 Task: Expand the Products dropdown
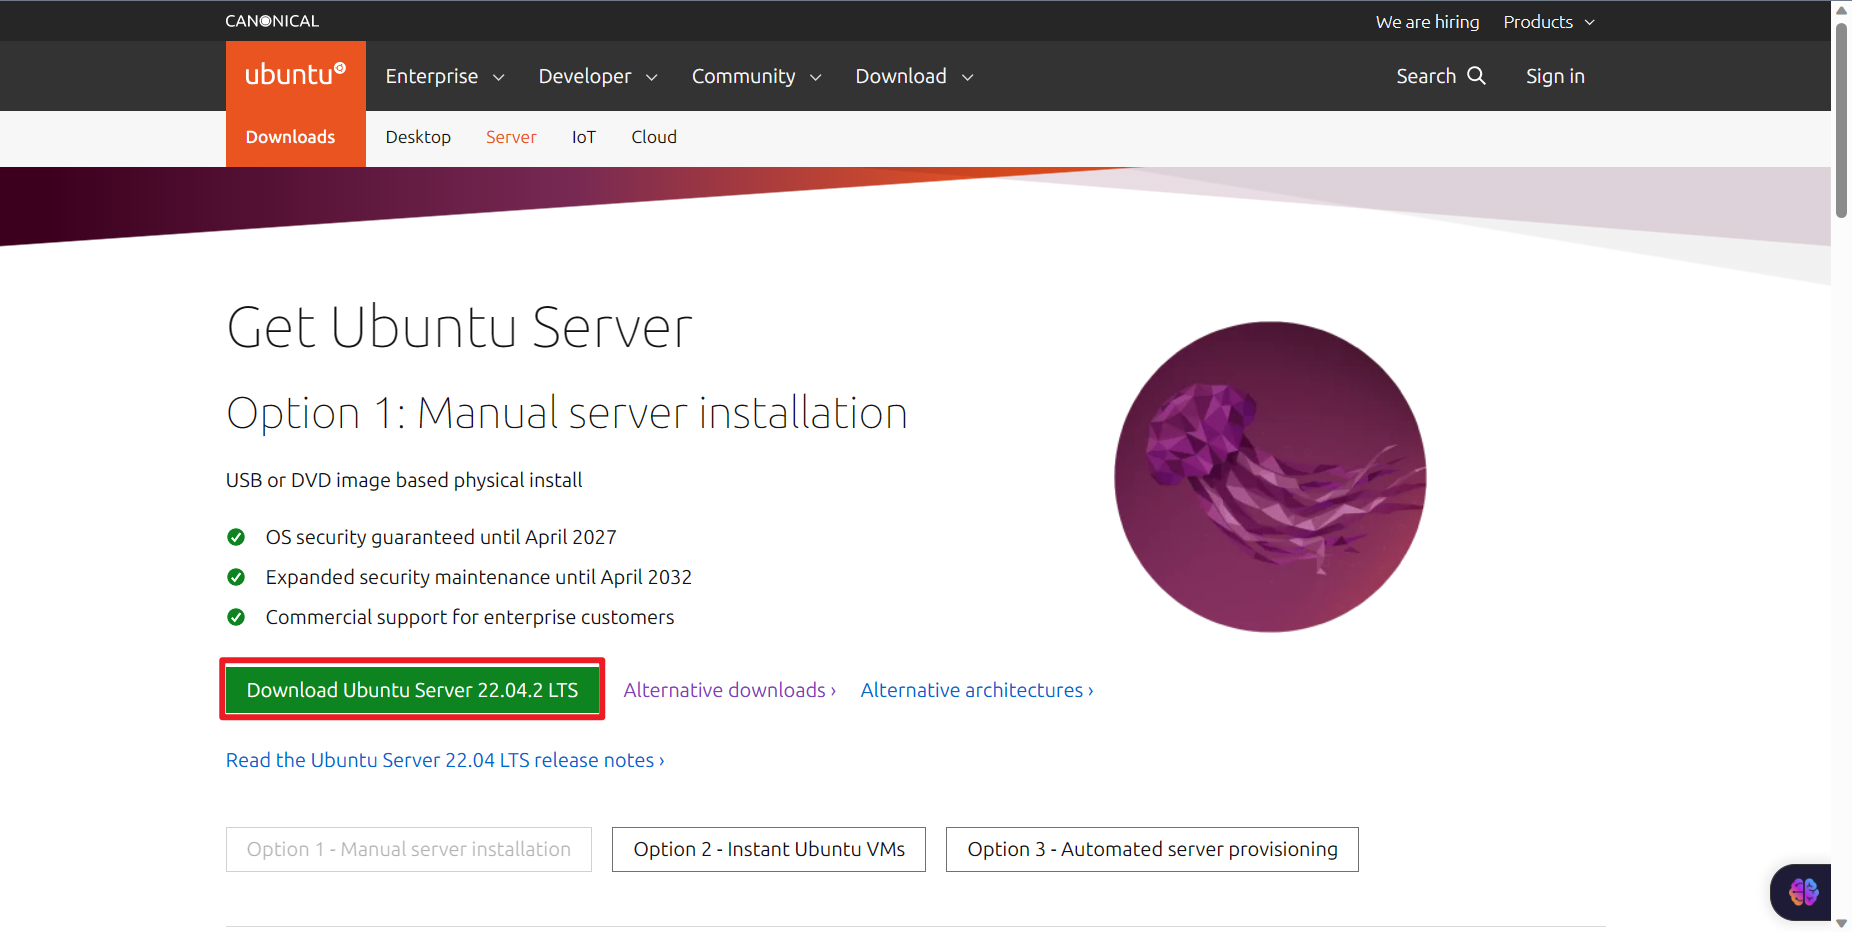tap(1549, 22)
